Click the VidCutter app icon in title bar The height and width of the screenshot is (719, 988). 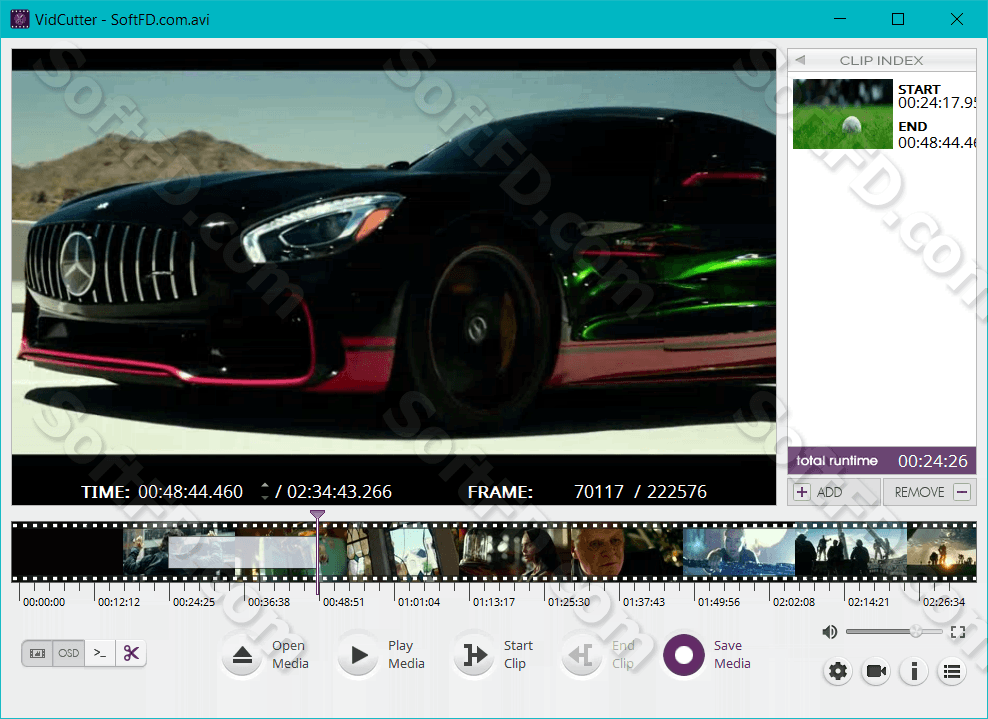[x=20, y=19]
